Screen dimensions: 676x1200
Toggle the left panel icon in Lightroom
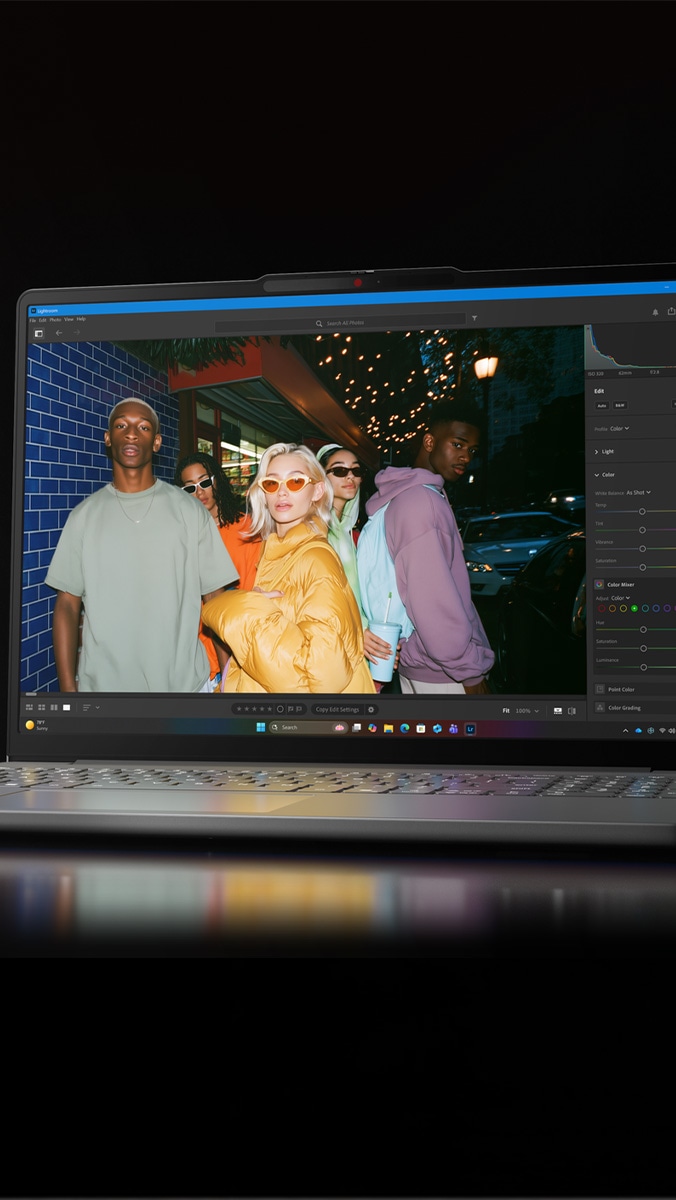(38, 333)
